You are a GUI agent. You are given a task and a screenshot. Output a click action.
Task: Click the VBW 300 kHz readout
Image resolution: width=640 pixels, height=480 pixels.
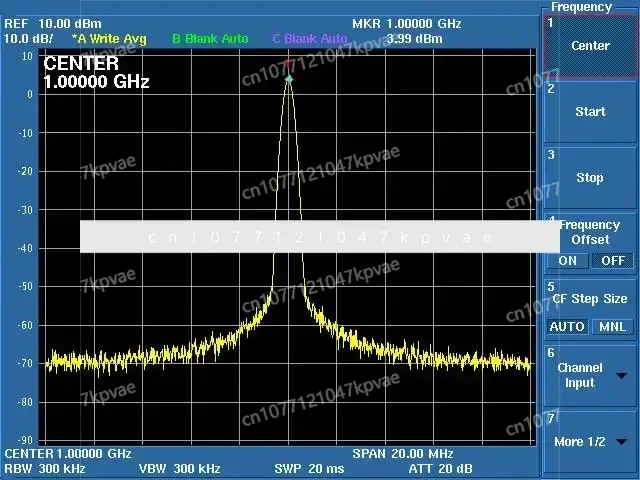pyautogui.click(x=180, y=469)
